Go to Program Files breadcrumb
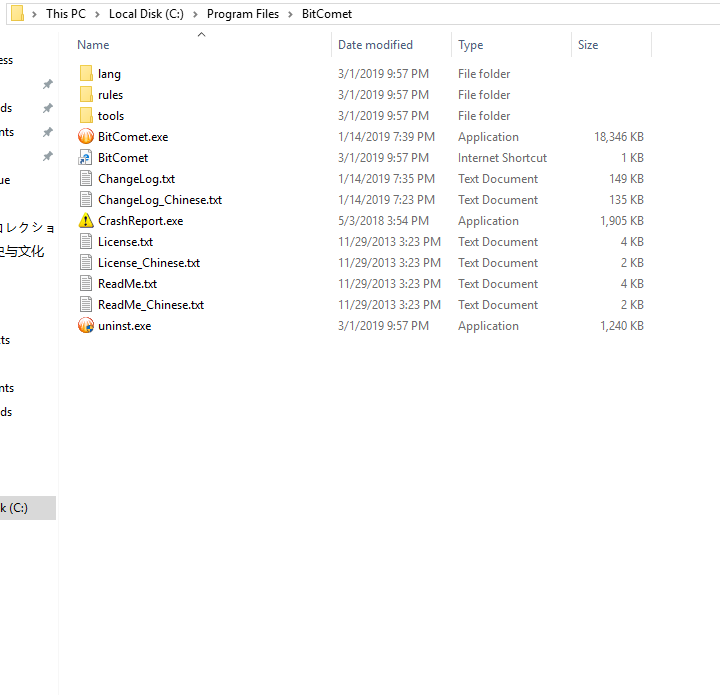This screenshot has width=720, height=695. coord(242,14)
